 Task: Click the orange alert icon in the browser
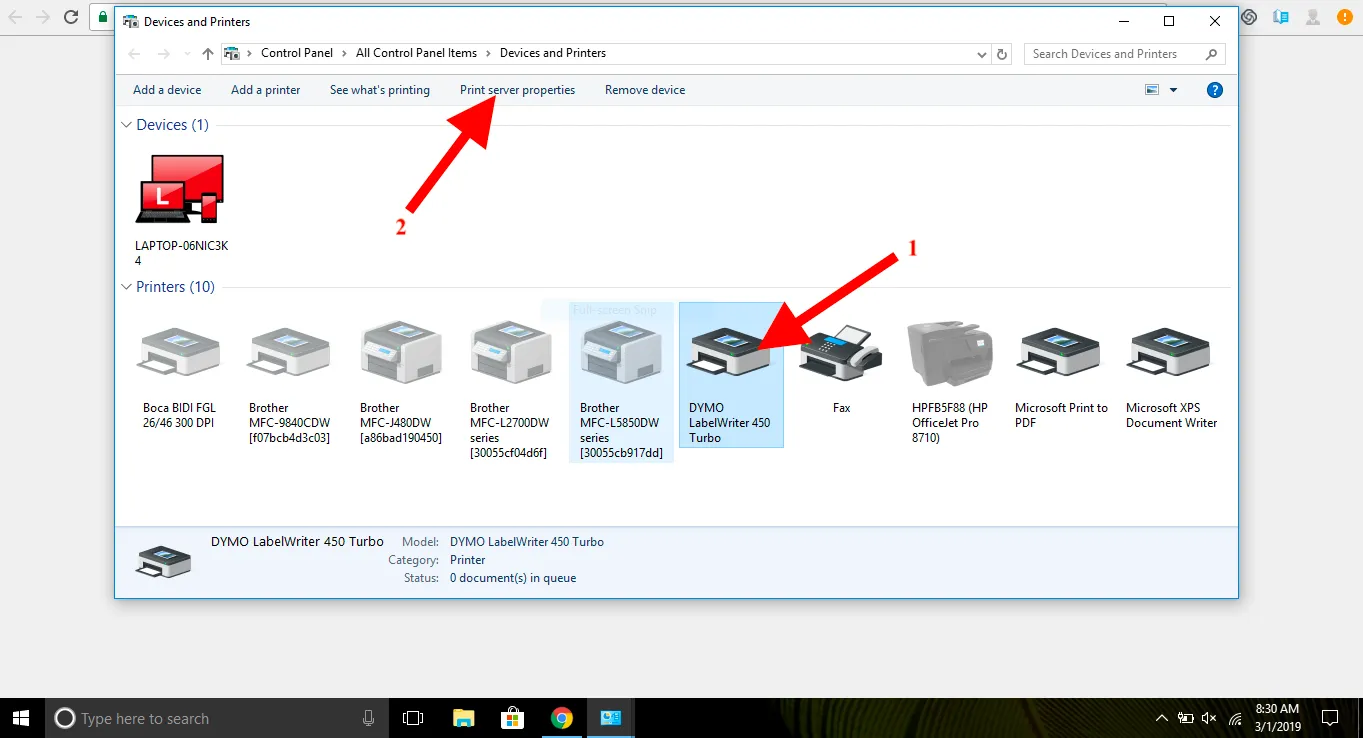click(x=1345, y=17)
